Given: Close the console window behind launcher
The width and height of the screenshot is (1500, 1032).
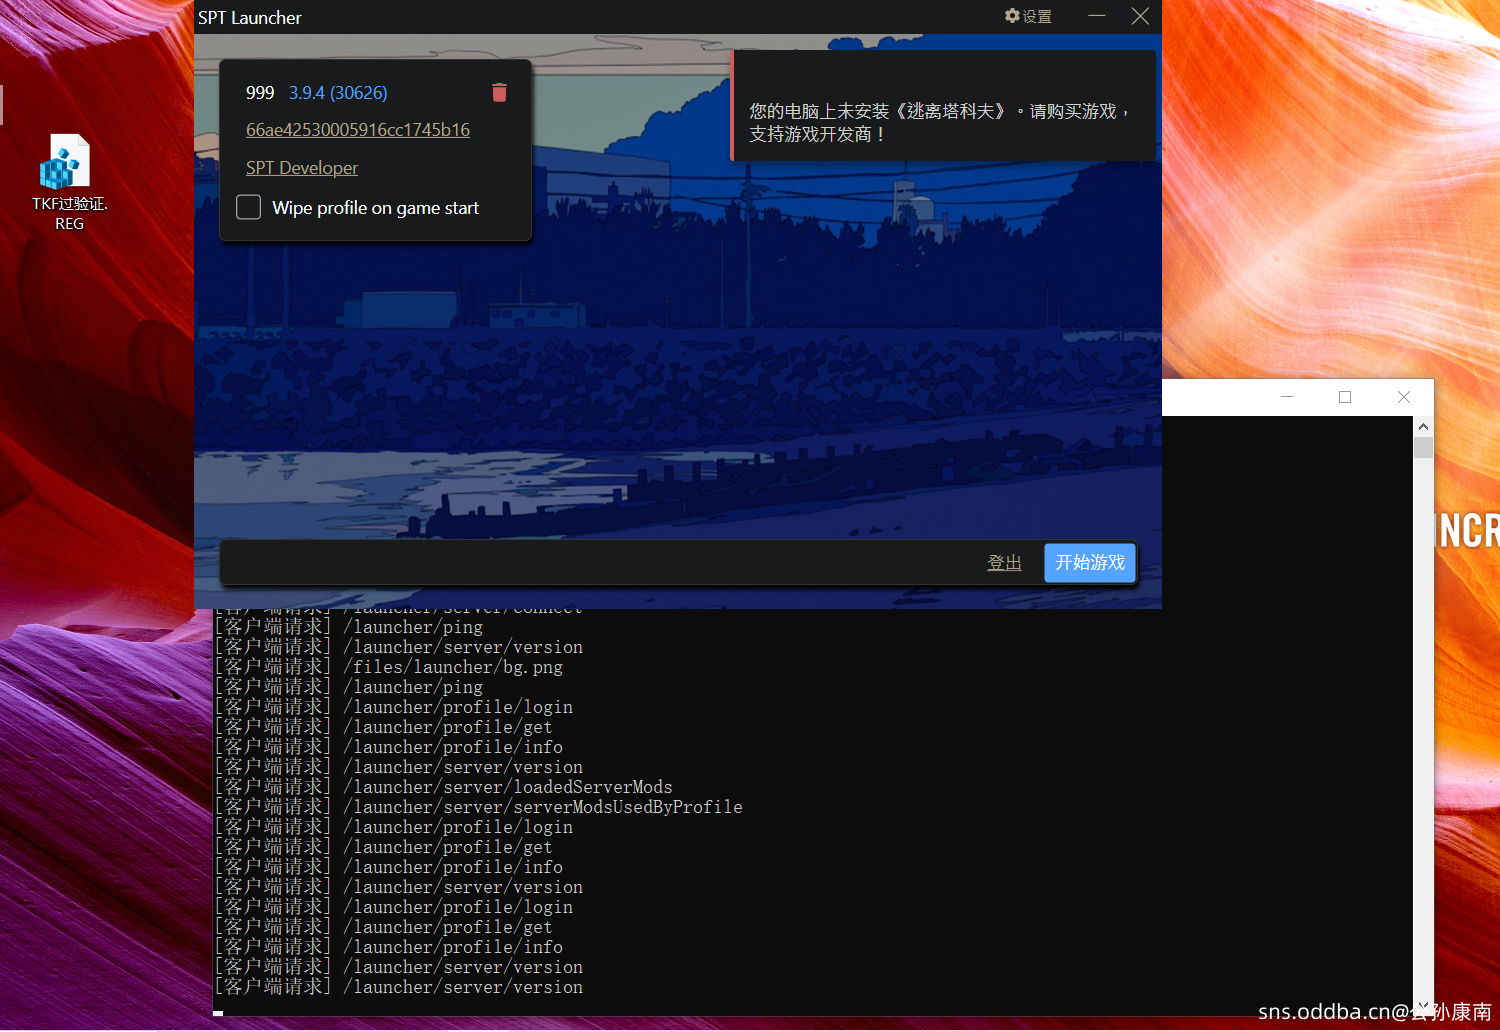Looking at the screenshot, I should [1404, 397].
